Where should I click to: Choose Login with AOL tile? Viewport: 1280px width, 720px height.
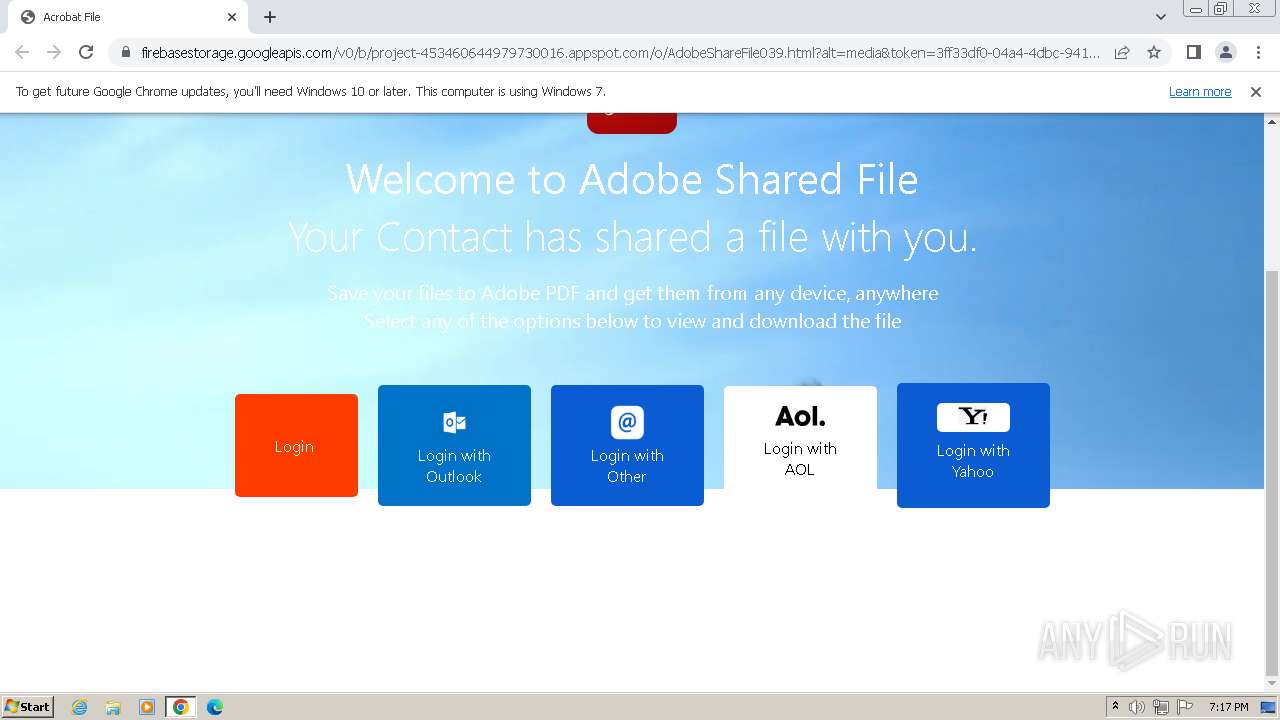pos(800,438)
